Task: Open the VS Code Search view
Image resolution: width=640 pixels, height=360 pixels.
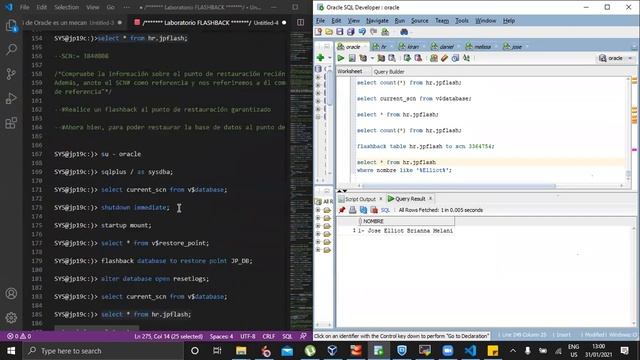Action: [x=11, y=50]
